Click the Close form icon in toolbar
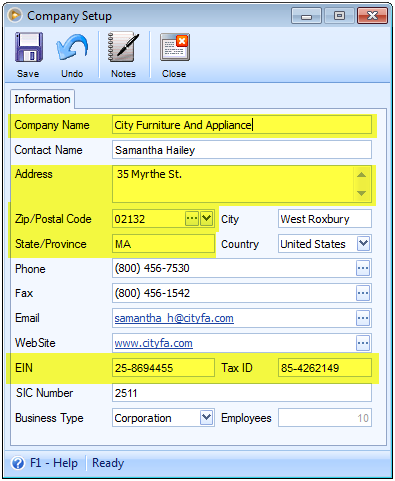The height and width of the screenshot is (481, 395). pyautogui.click(x=175, y=47)
